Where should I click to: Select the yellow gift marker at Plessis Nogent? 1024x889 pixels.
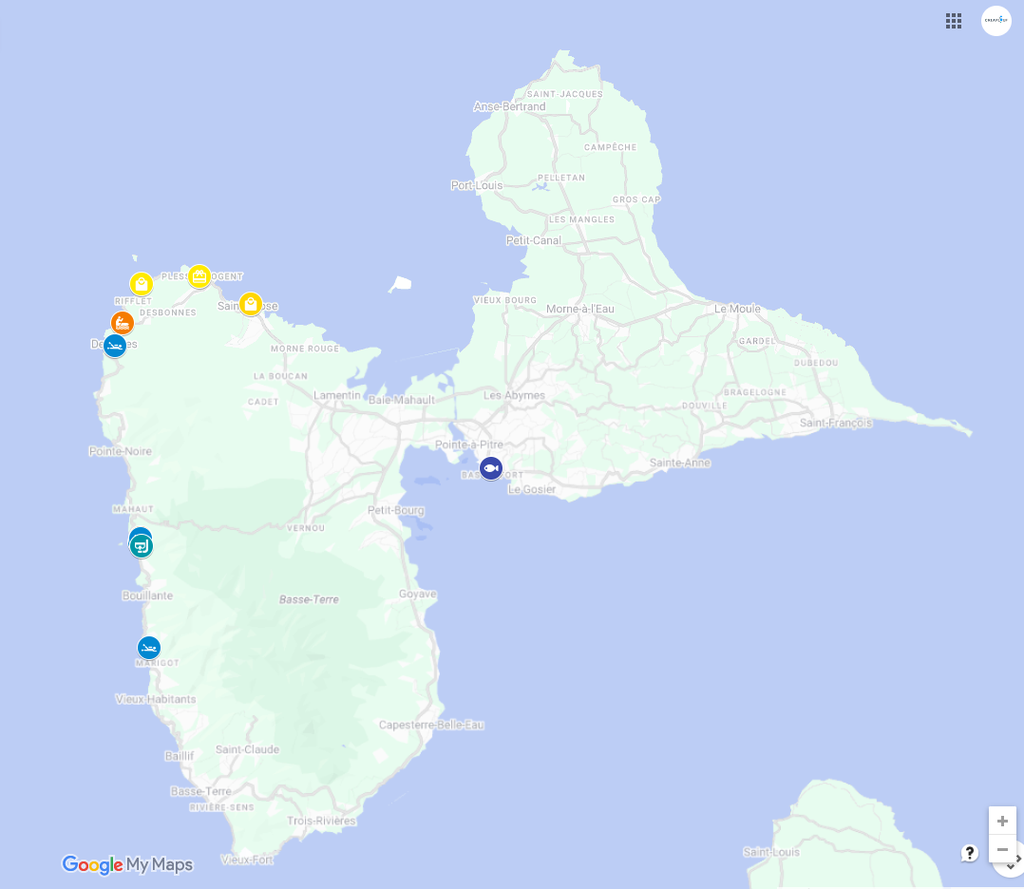(x=200, y=276)
